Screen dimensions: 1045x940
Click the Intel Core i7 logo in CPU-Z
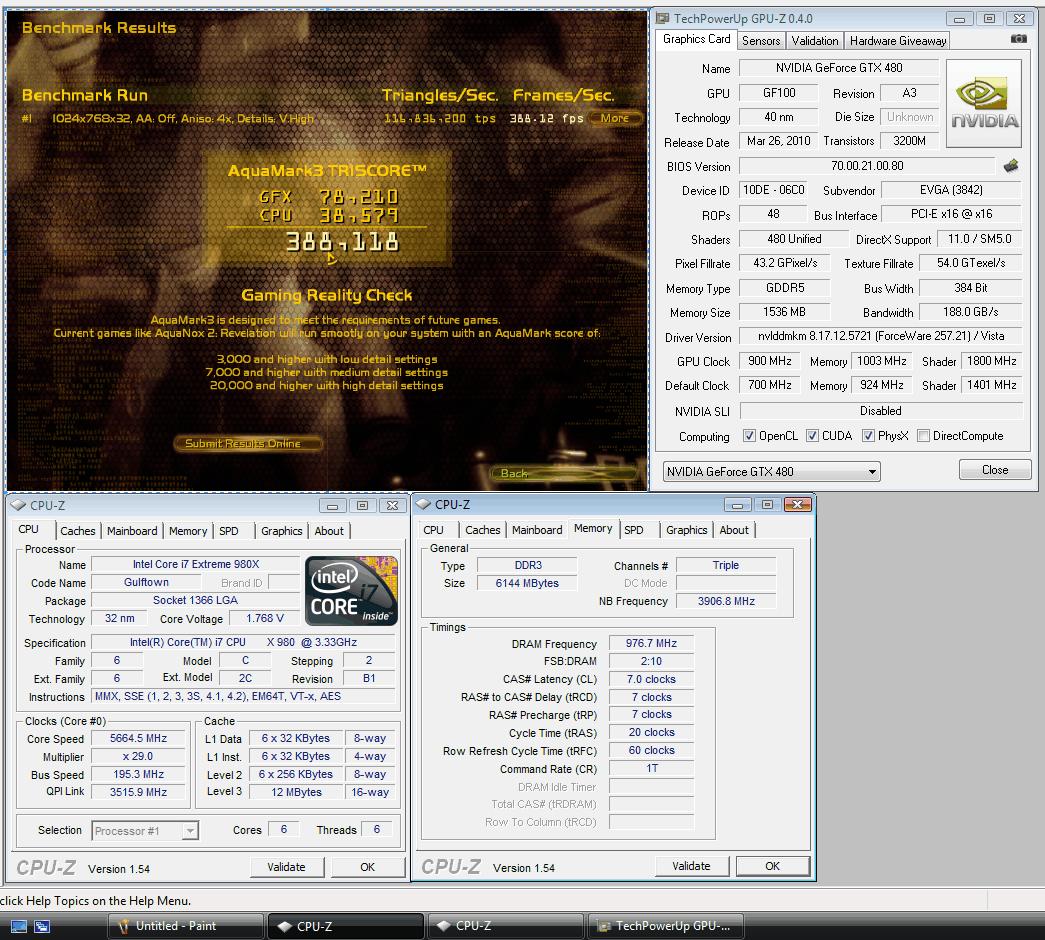(351, 591)
